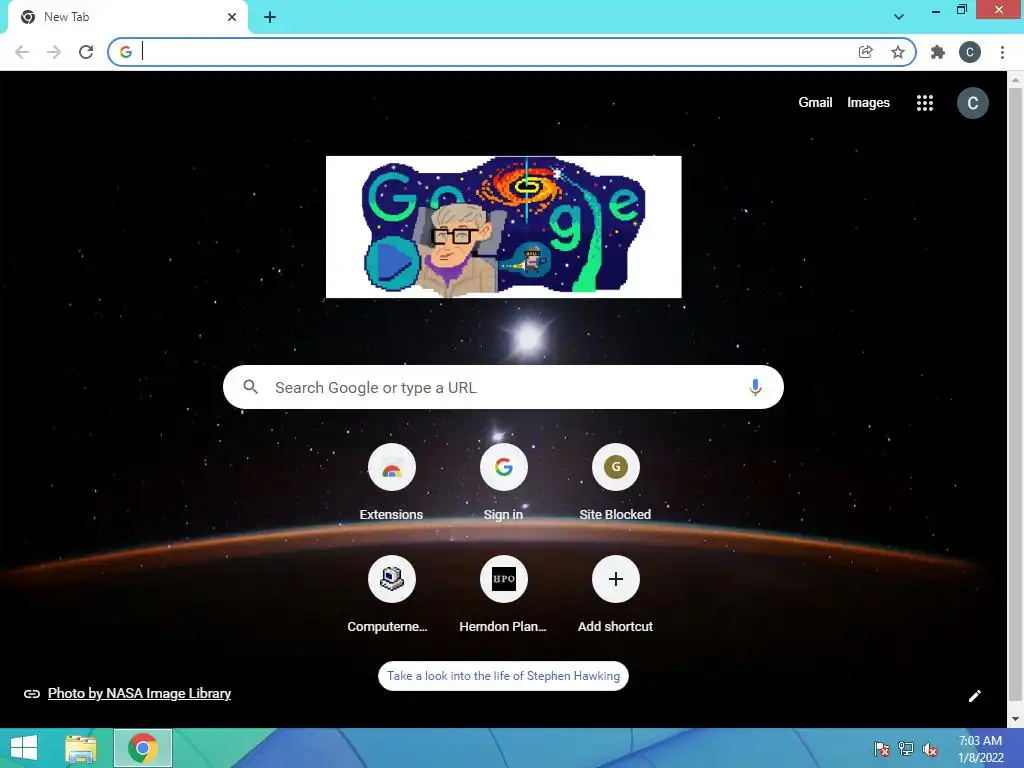
Task: Open the Windows Start menu
Action: point(24,748)
